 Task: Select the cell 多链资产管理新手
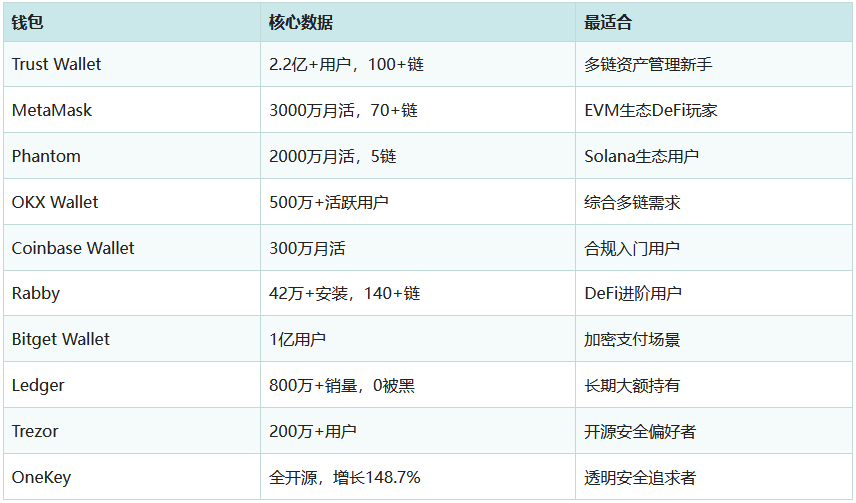(714, 64)
